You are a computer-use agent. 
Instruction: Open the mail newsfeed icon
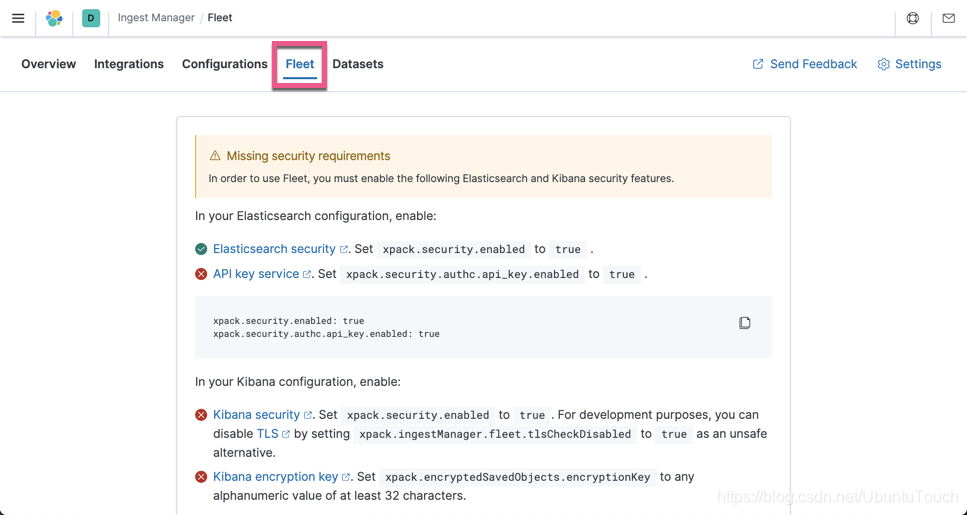[948, 18]
